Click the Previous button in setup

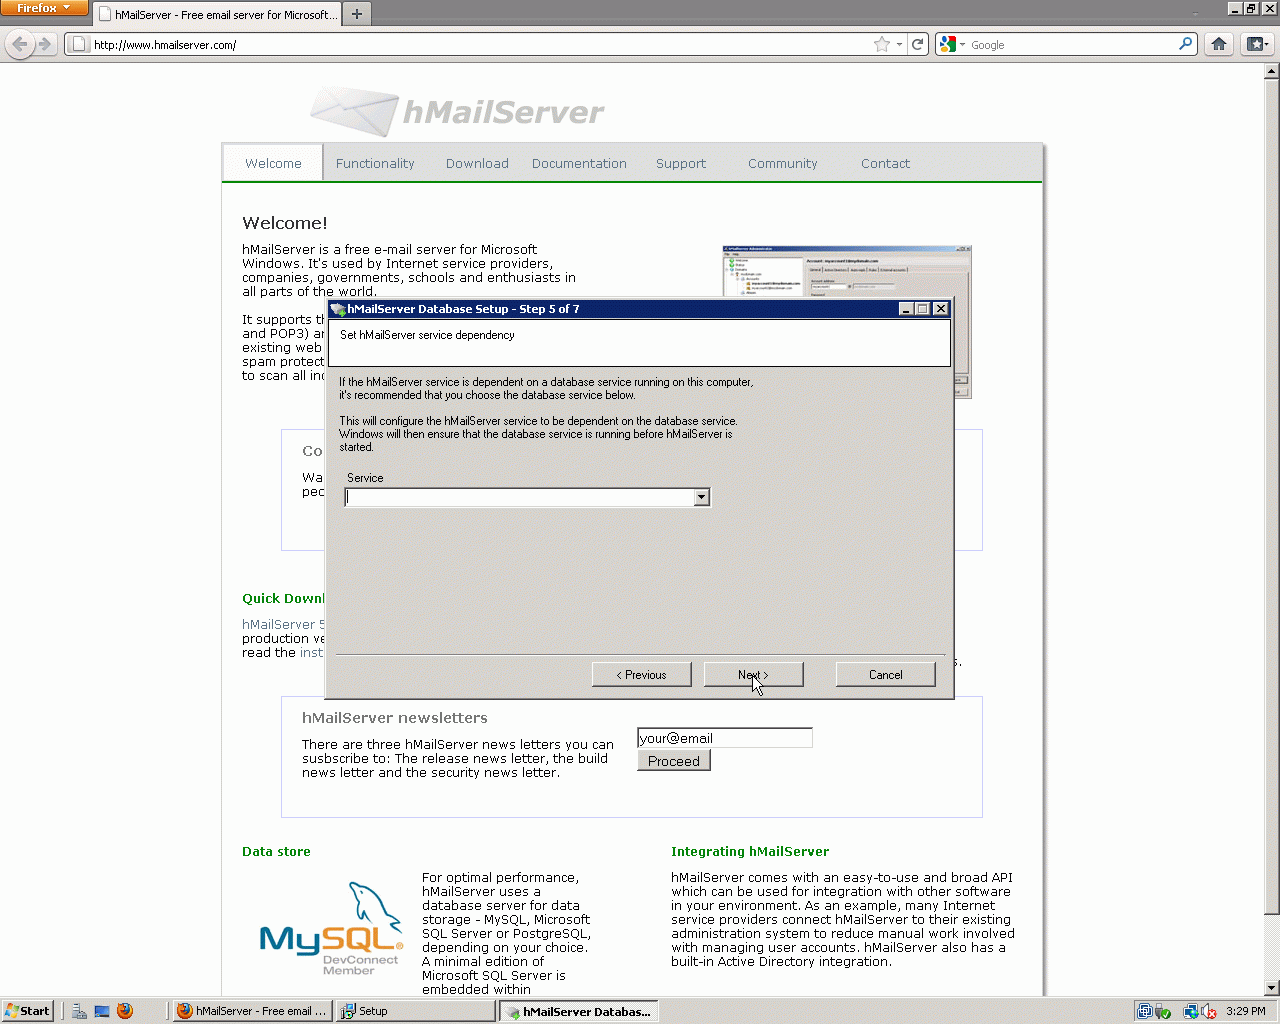(641, 675)
